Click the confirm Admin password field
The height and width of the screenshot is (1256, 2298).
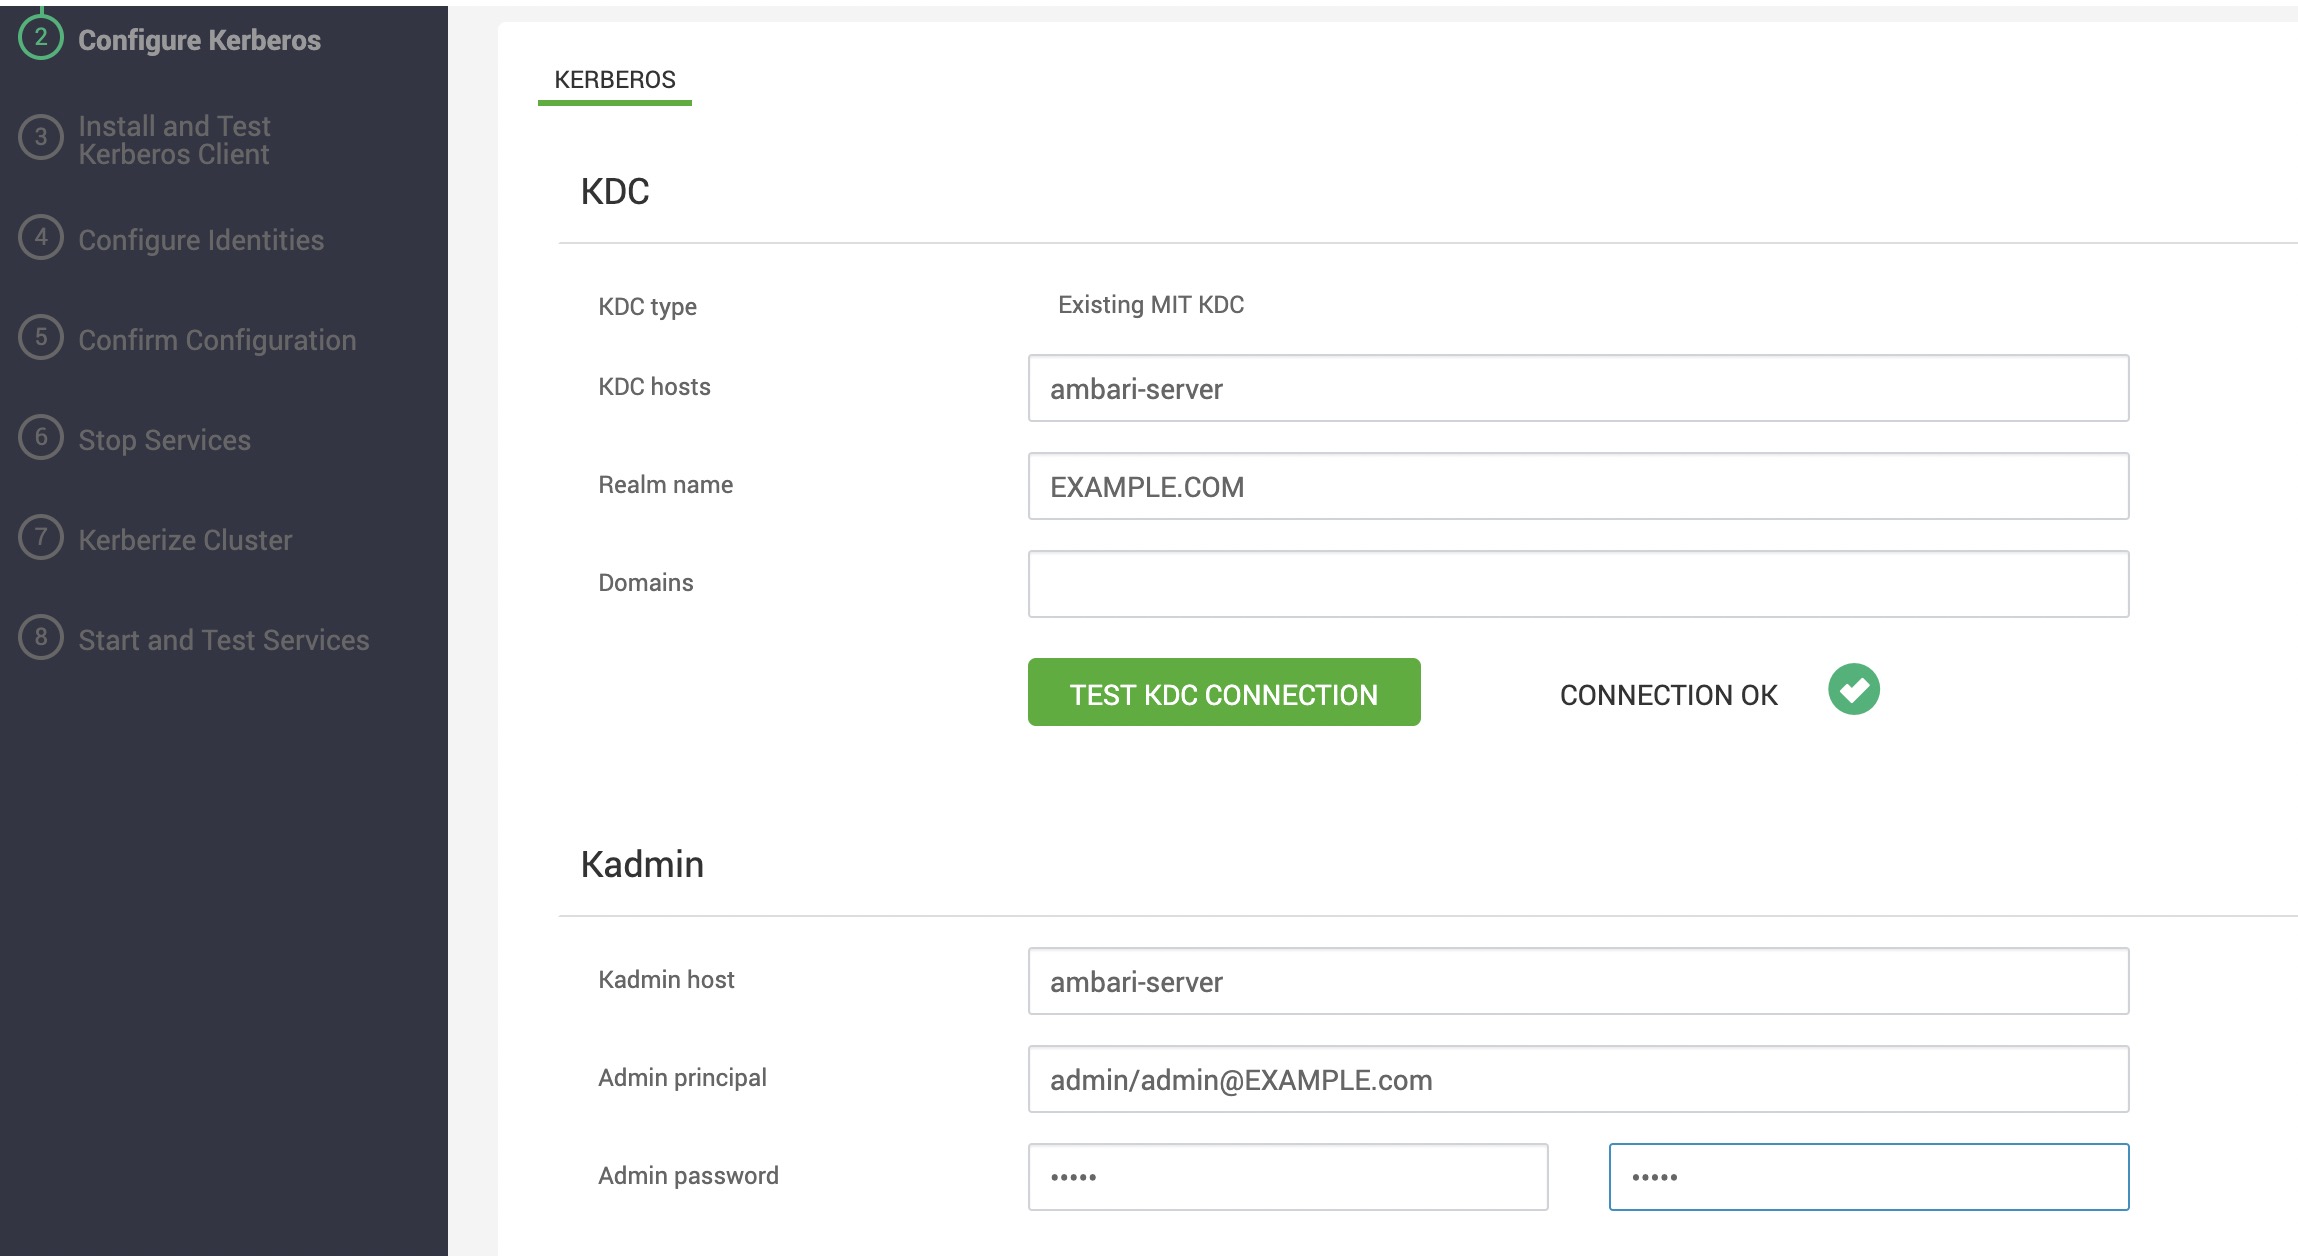1867,1177
